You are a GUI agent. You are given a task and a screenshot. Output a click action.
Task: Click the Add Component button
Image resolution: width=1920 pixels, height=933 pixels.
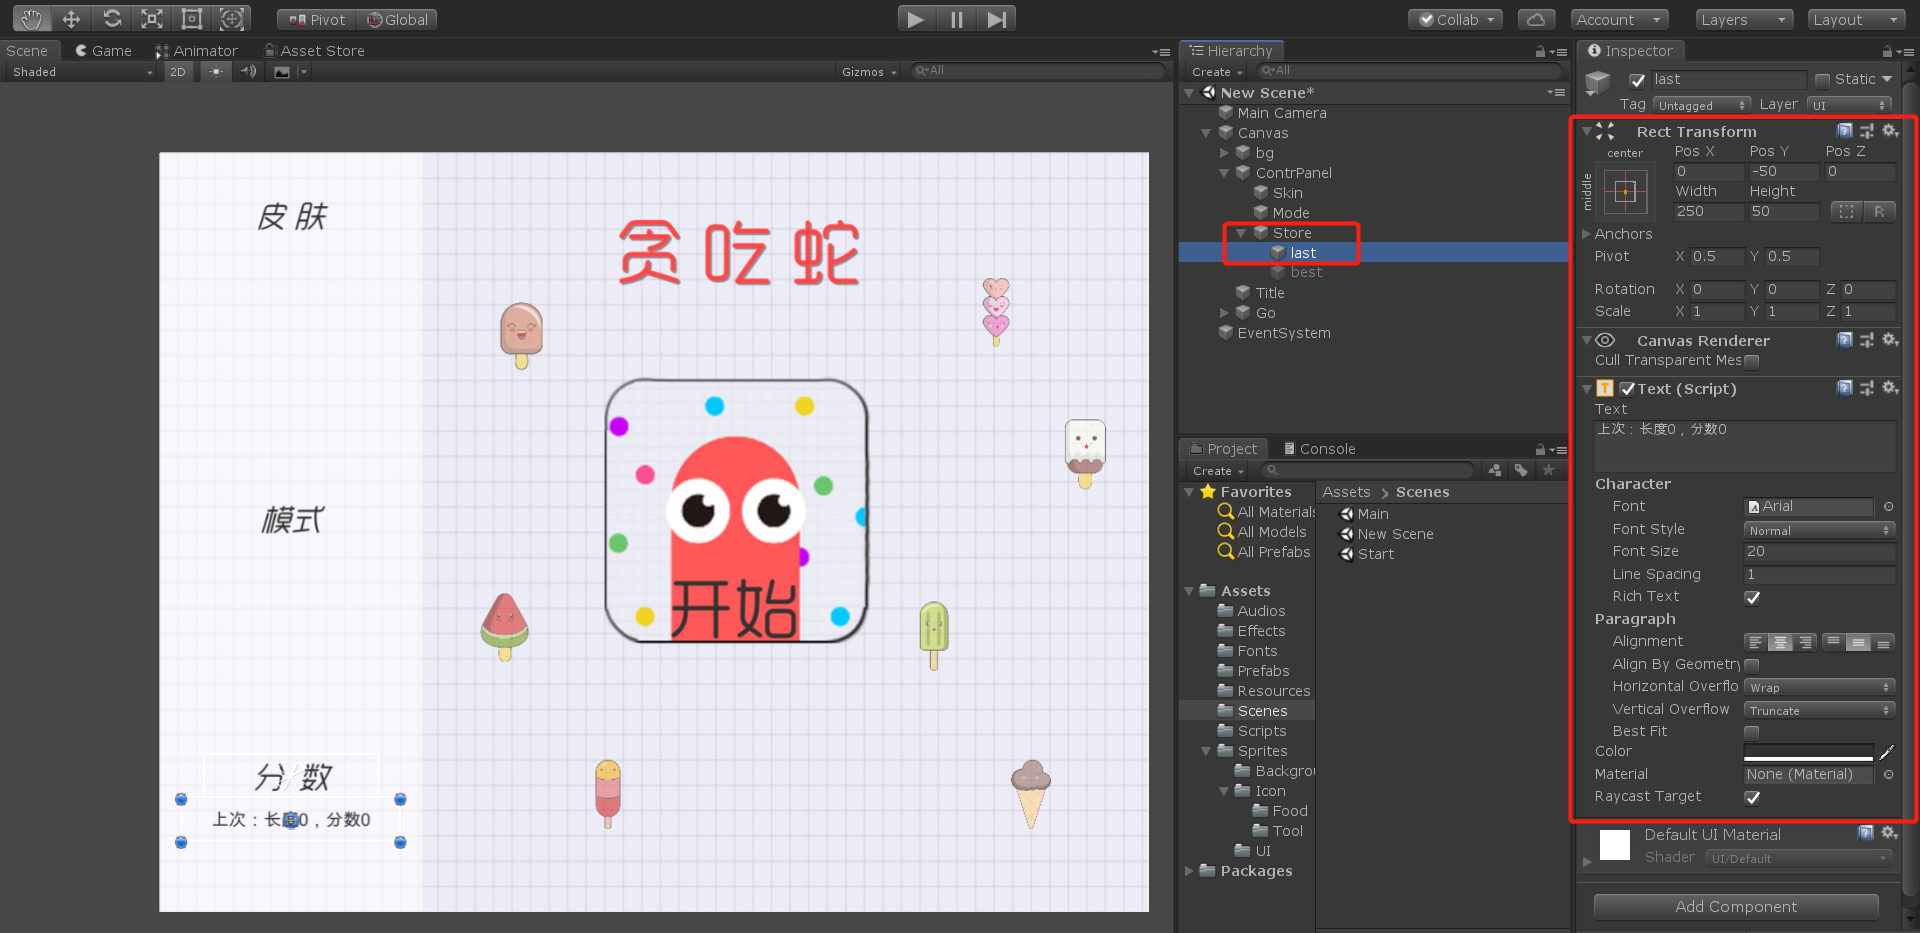click(1736, 907)
